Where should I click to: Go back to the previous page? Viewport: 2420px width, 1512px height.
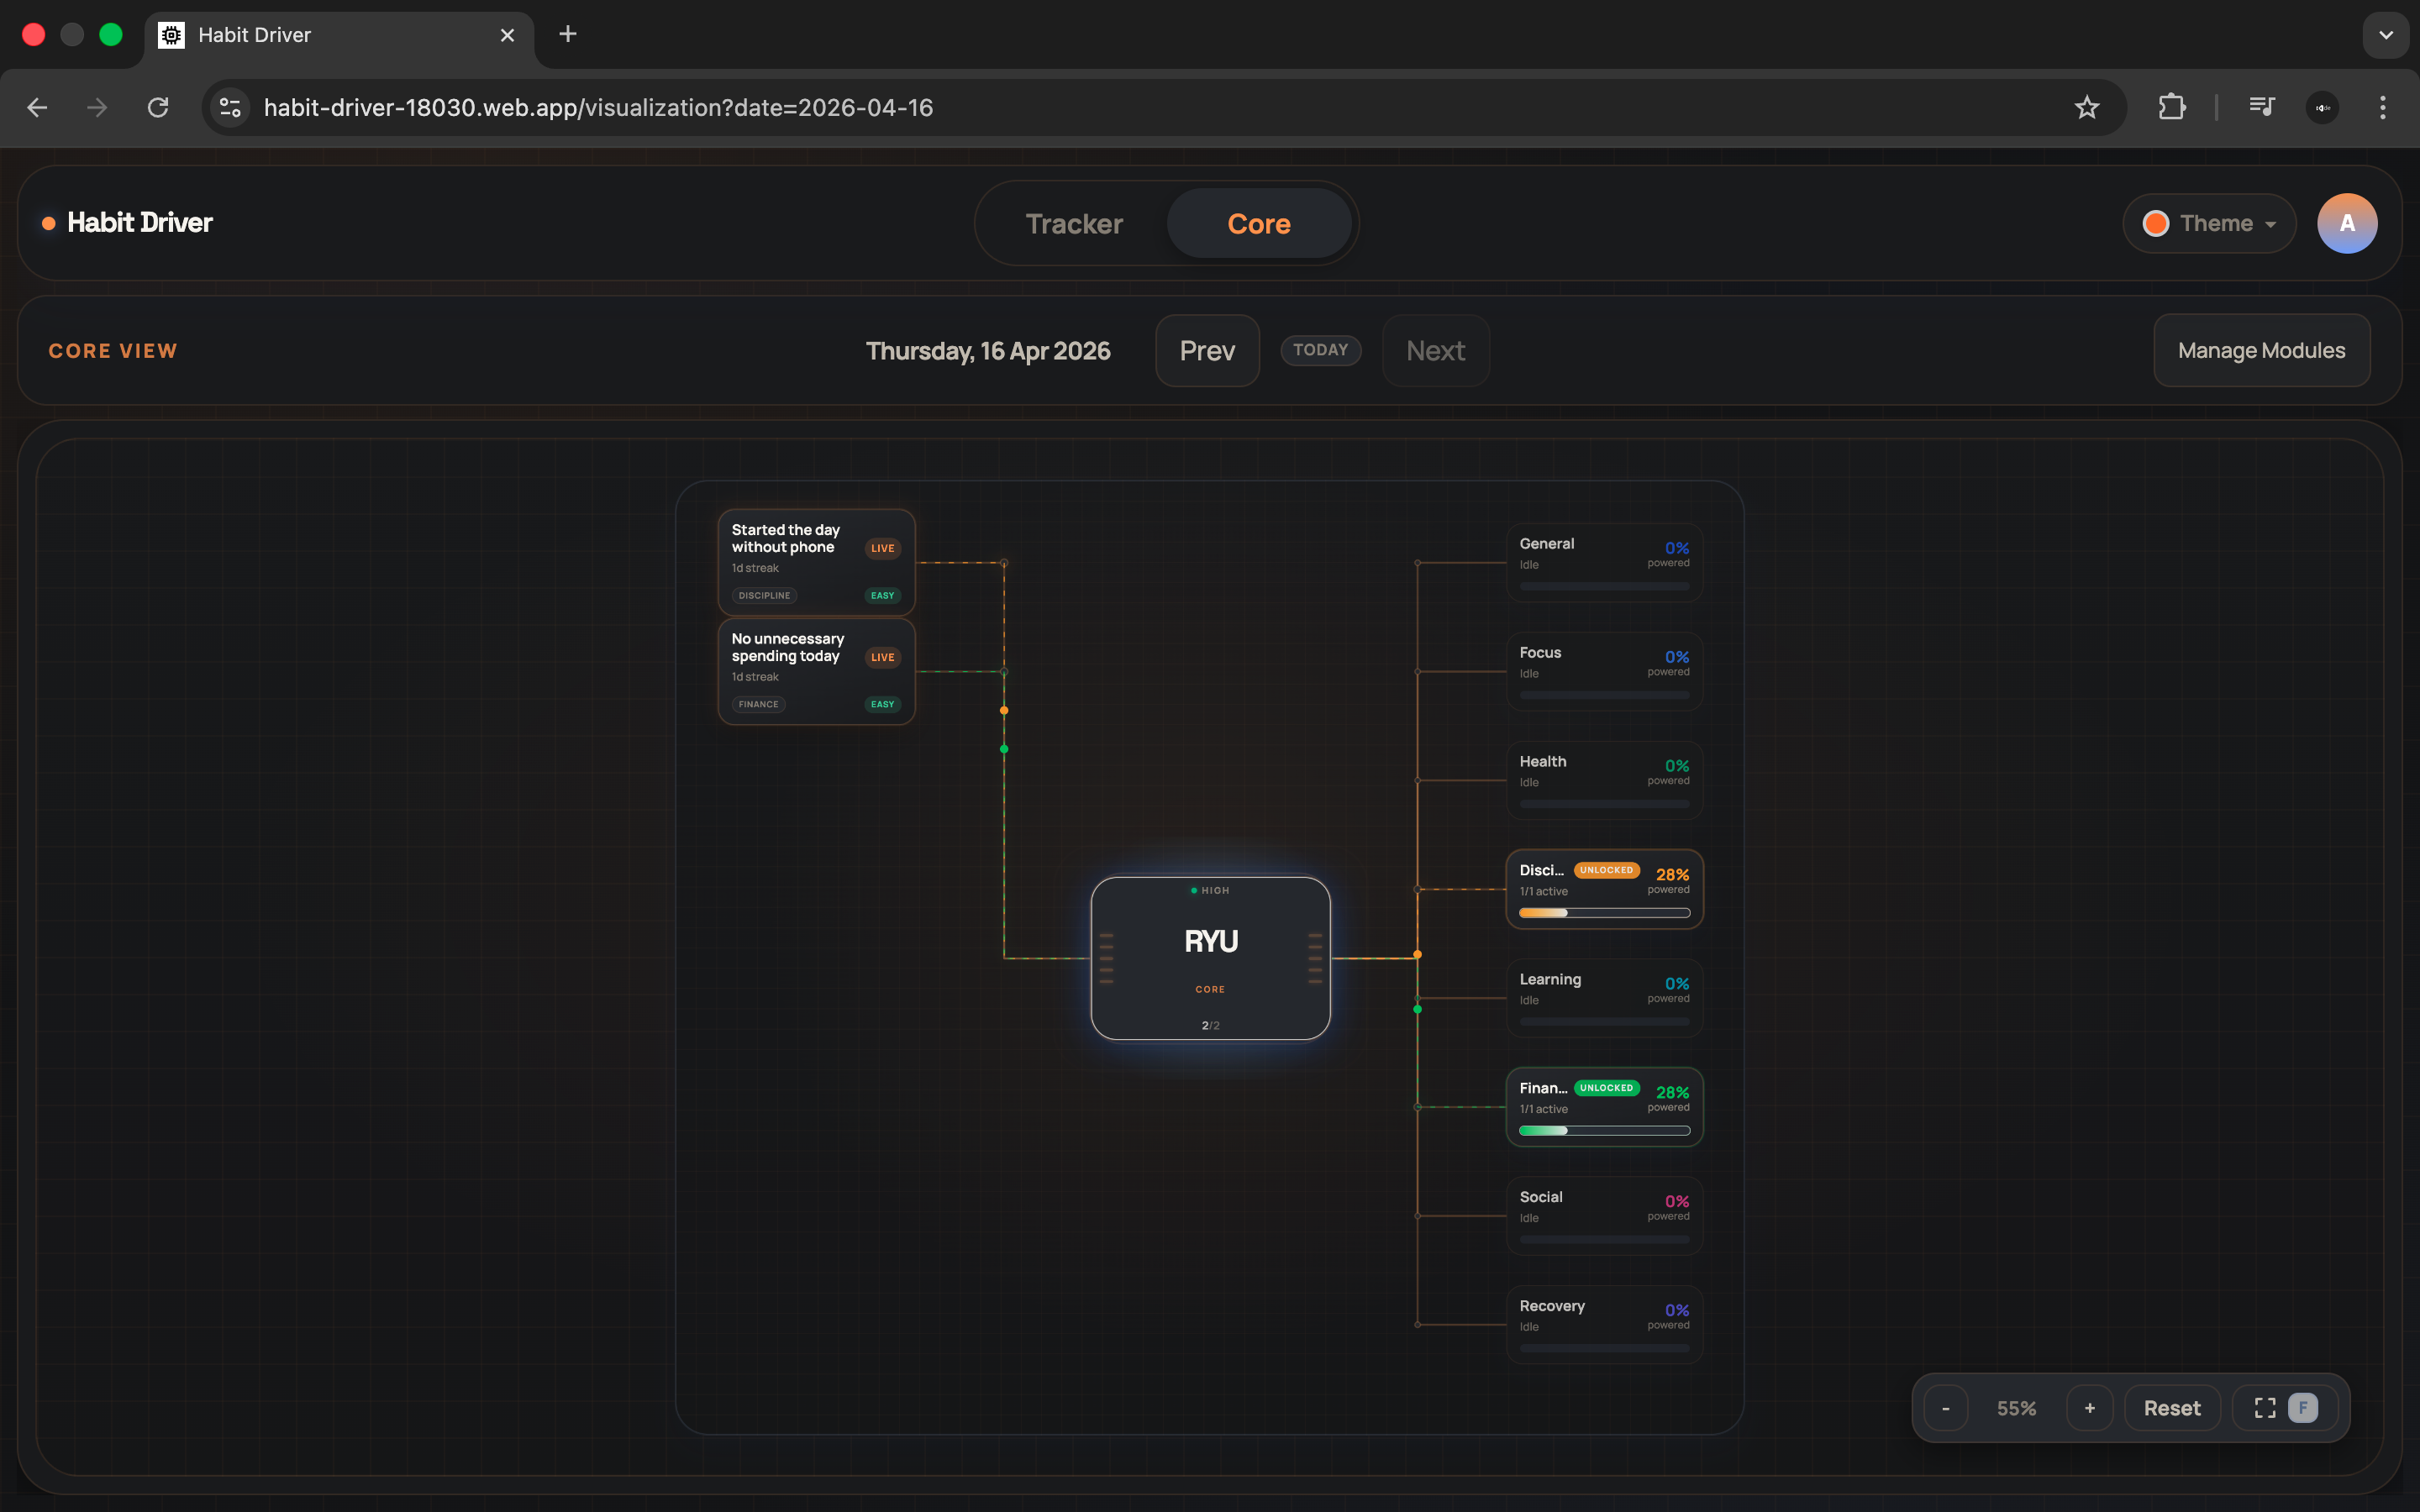point(37,107)
